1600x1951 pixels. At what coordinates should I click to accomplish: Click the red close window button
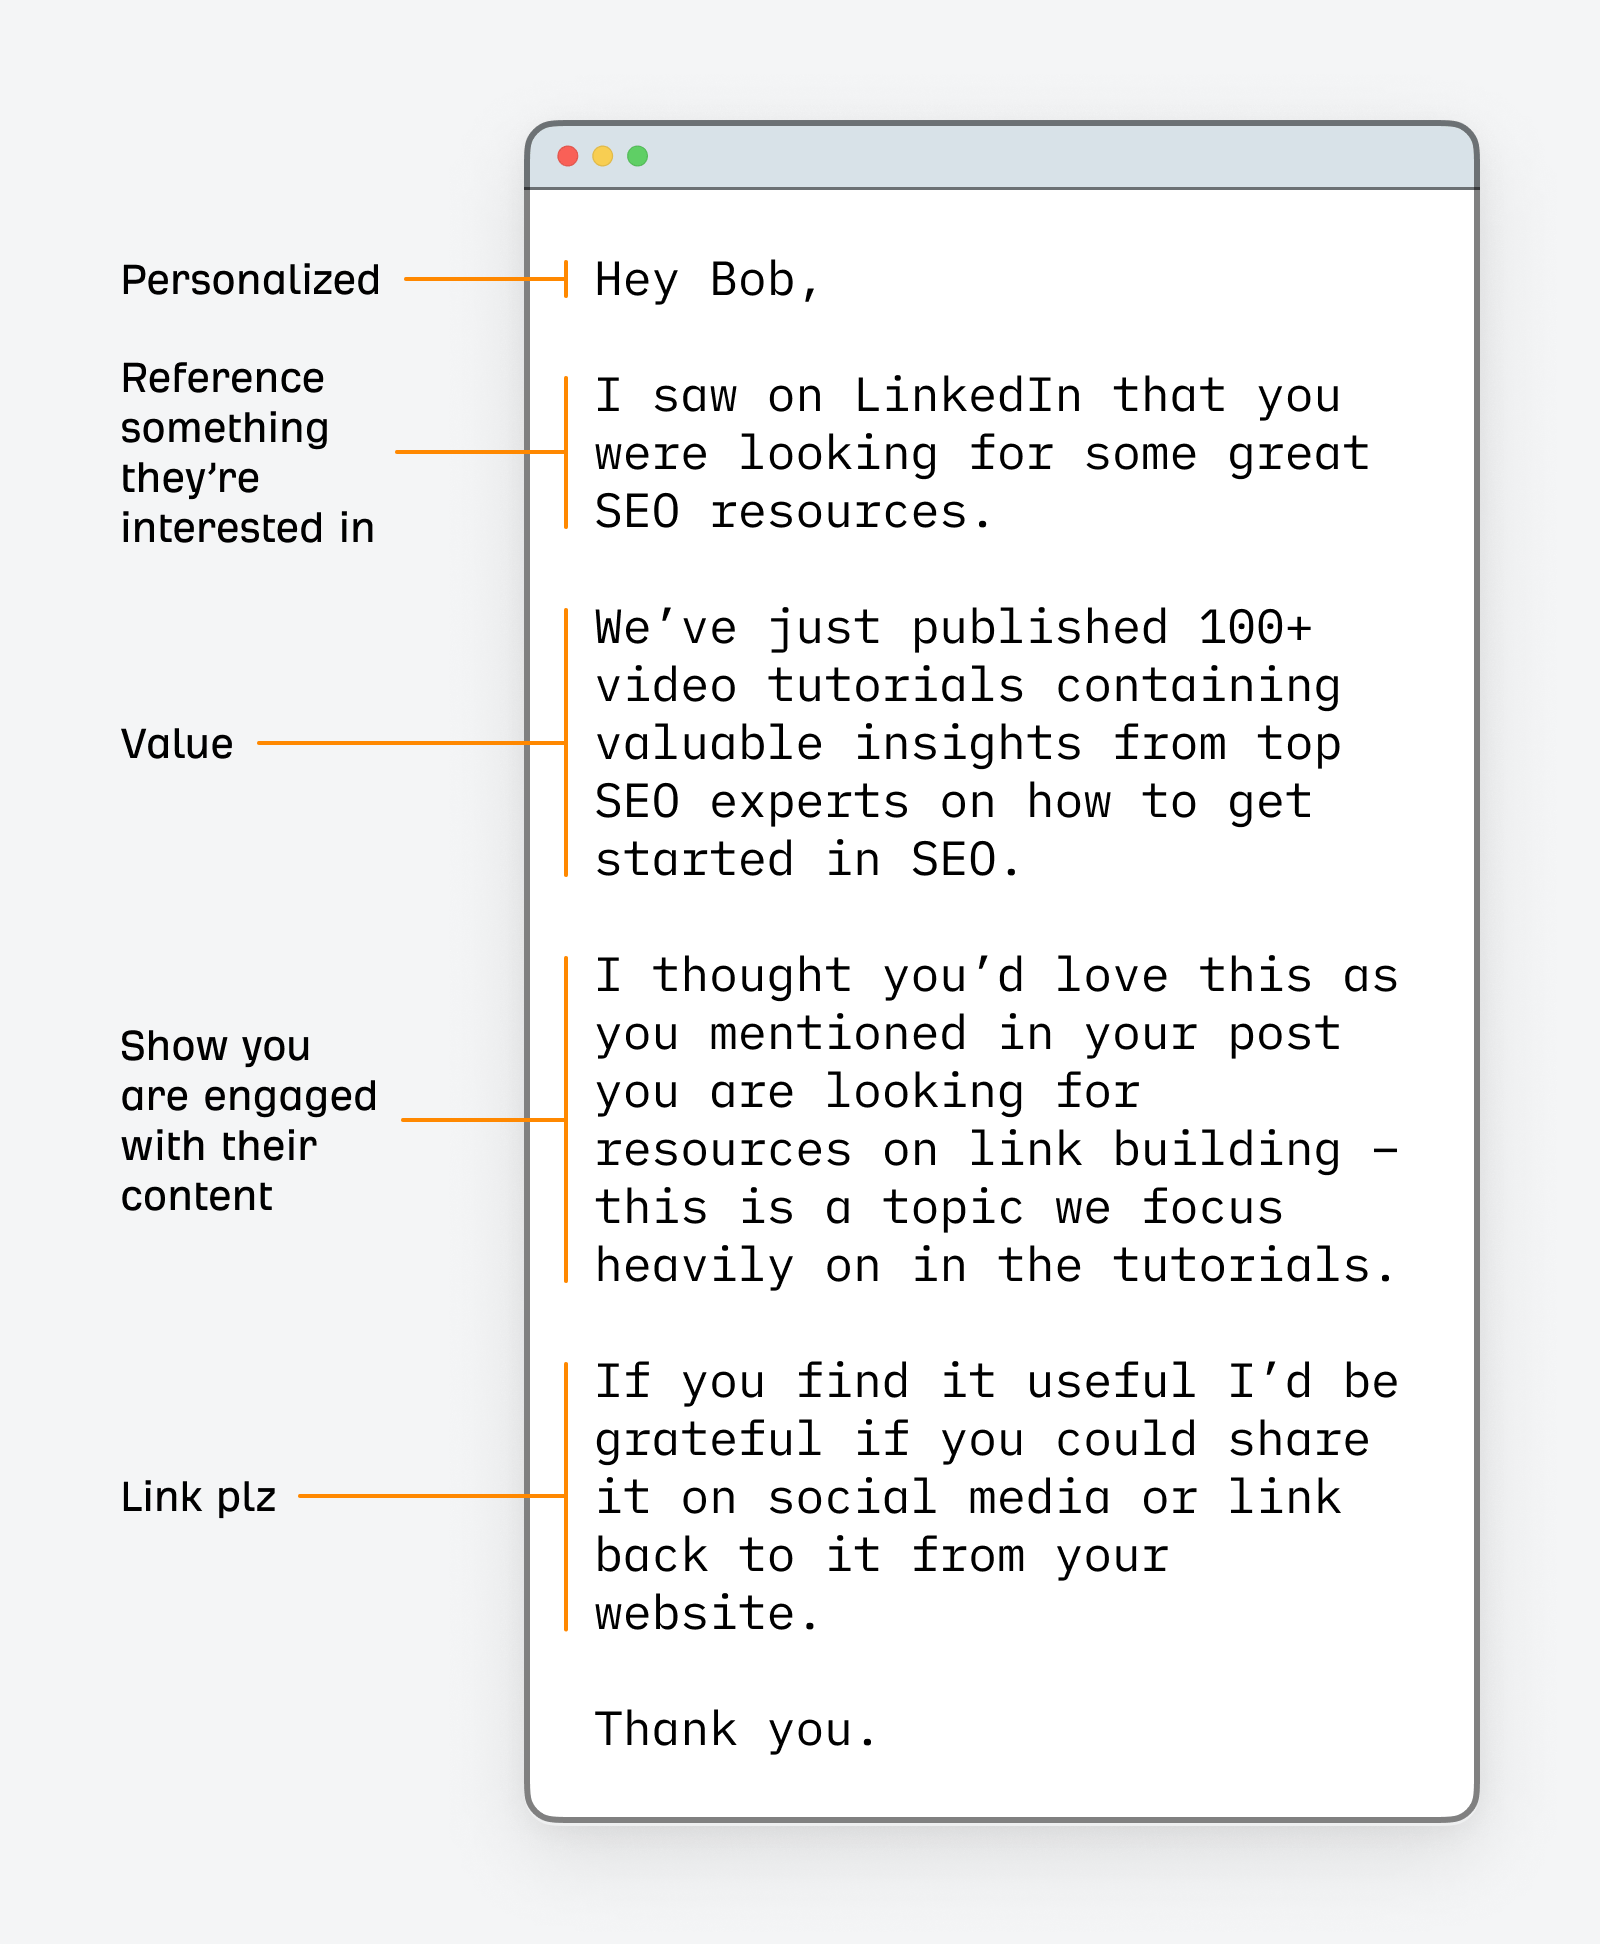point(568,156)
